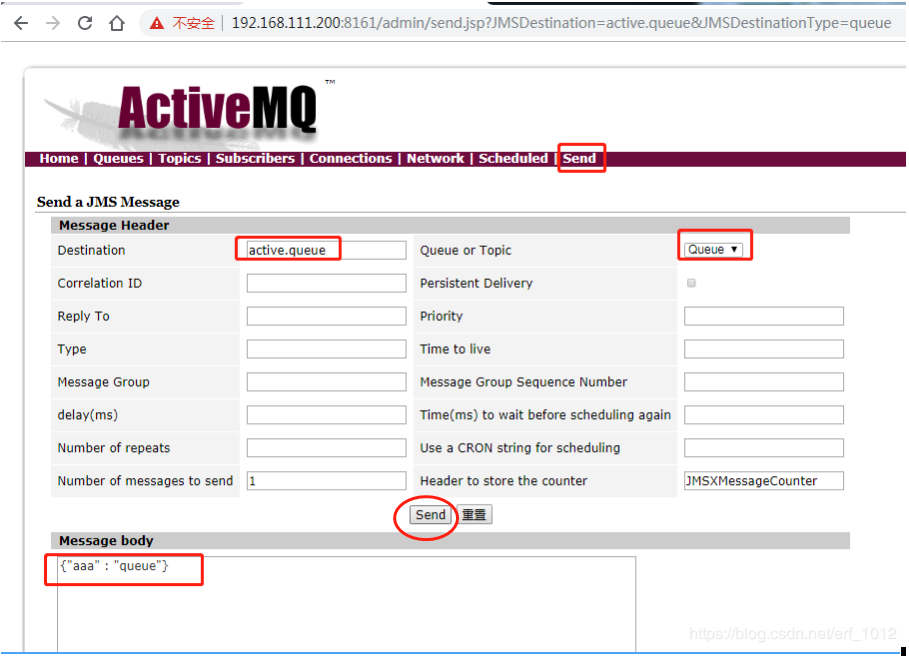Image resolution: width=909 pixels, height=656 pixels.
Task: Expand the Queue or Topic dropdown
Action: tap(713, 250)
